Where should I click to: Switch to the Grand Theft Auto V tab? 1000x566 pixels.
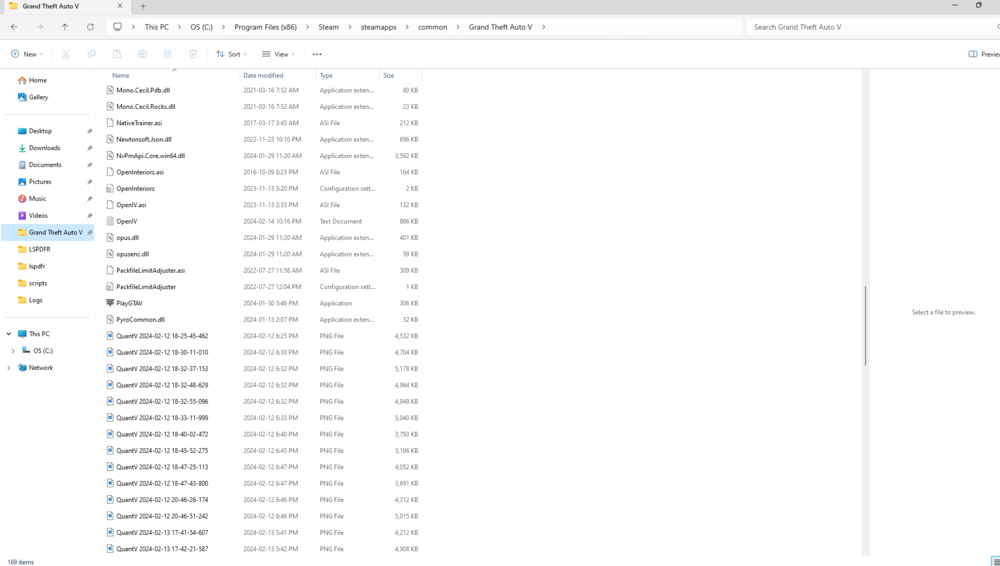pyautogui.click(x=64, y=6)
